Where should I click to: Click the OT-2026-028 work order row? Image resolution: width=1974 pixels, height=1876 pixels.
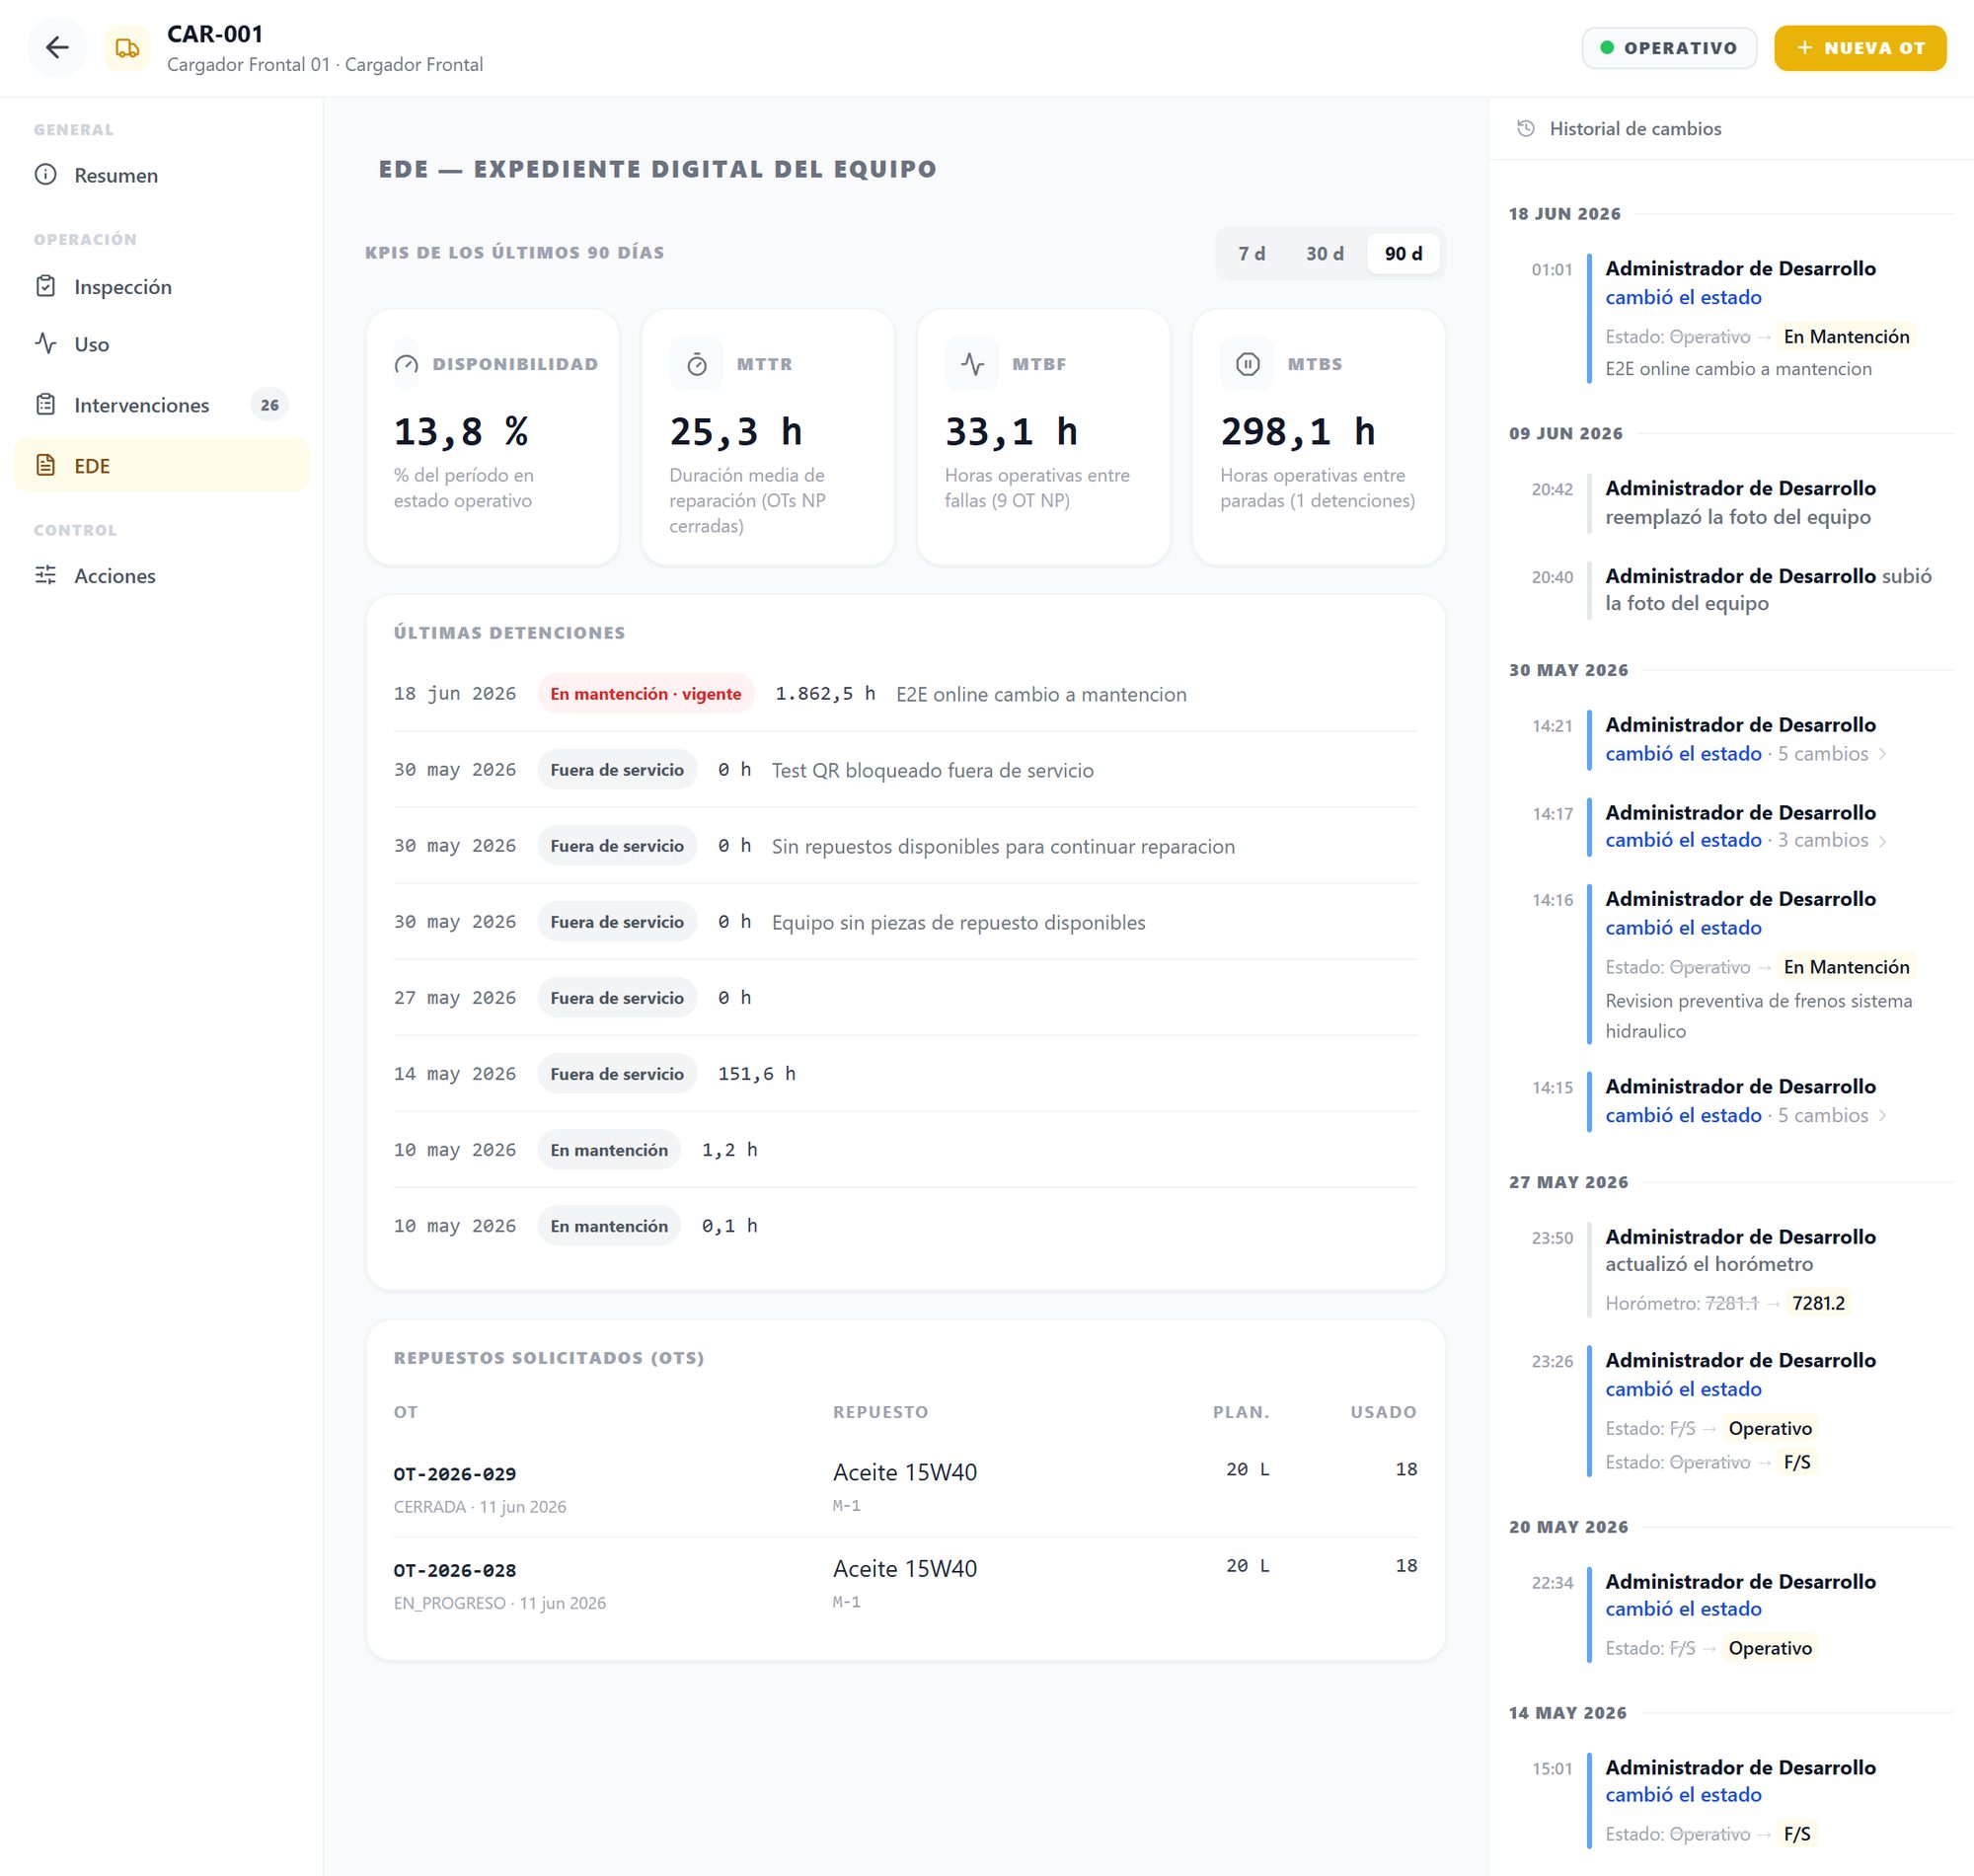(x=905, y=1585)
